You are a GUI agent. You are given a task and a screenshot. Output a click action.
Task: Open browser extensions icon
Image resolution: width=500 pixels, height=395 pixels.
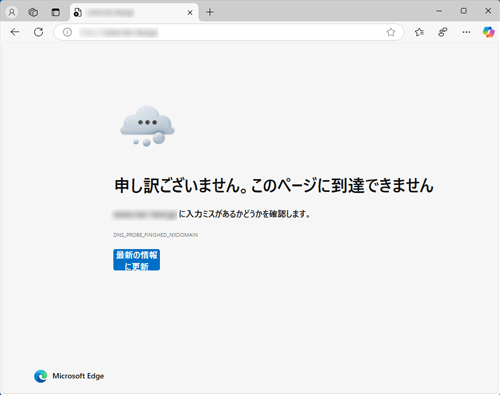[x=443, y=32]
